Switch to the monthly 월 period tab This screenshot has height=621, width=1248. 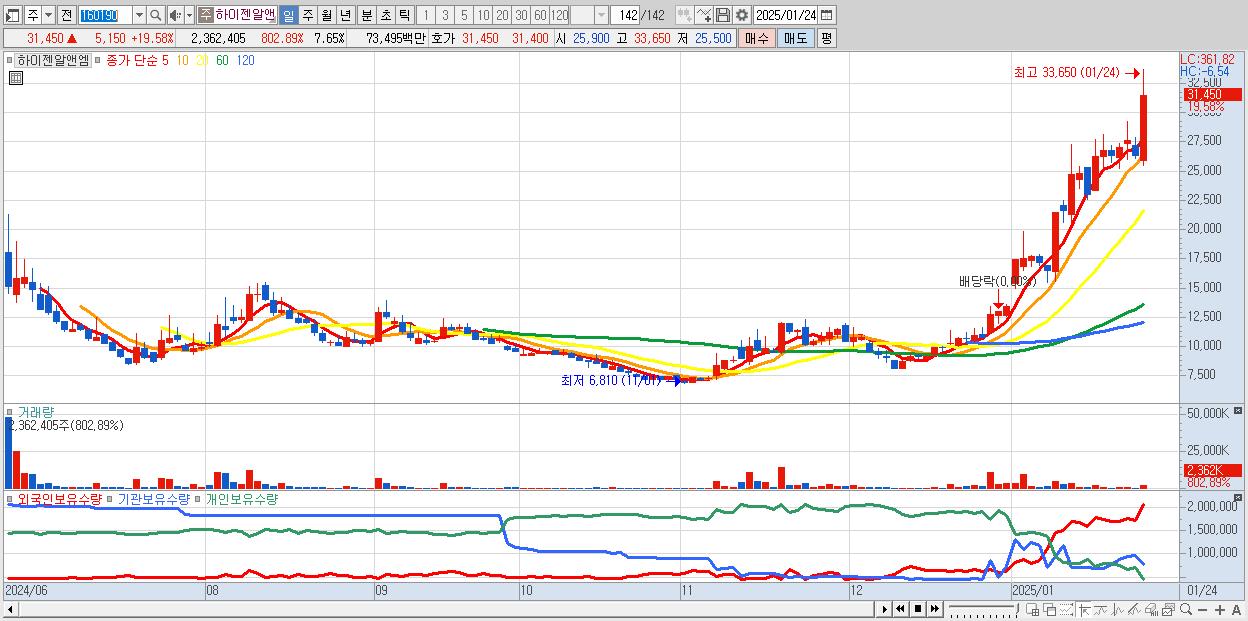(326, 16)
